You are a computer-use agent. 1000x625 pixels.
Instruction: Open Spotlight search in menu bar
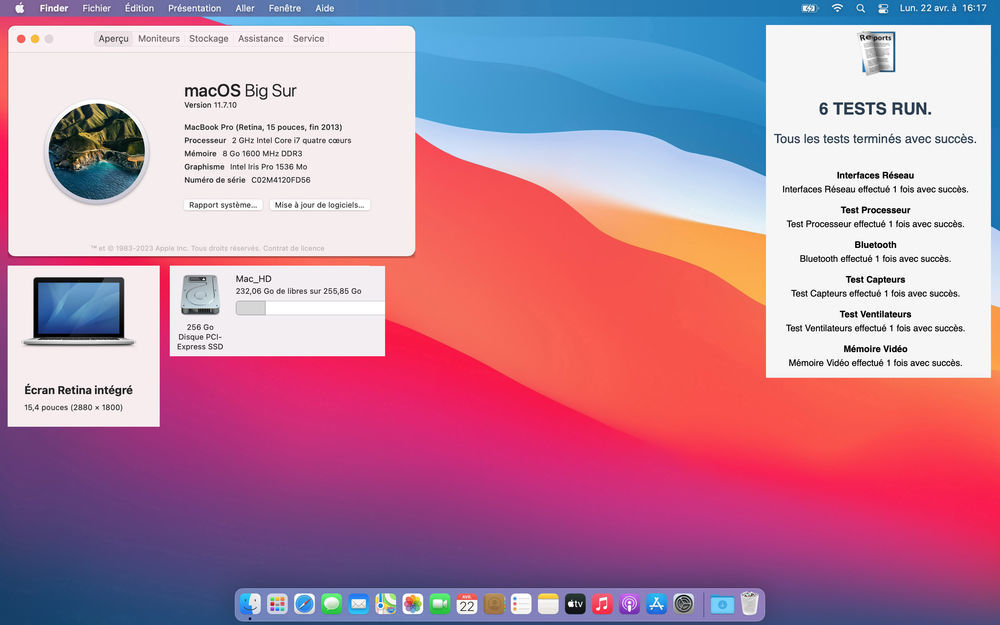pos(861,8)
